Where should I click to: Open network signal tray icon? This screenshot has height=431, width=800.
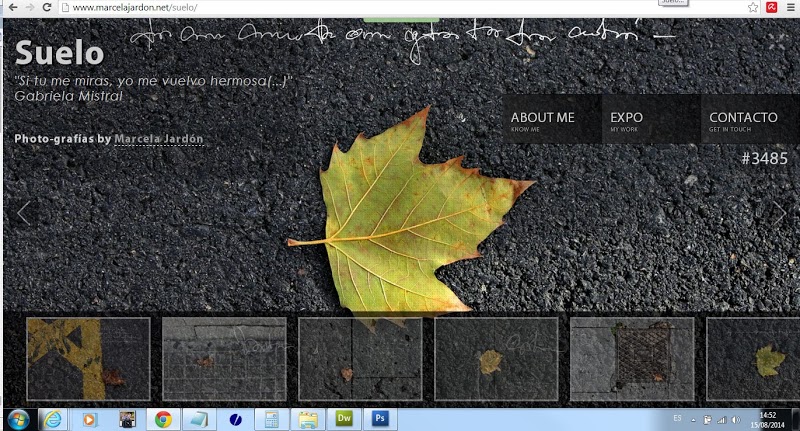pyautogui.click(x=721, y=420)
